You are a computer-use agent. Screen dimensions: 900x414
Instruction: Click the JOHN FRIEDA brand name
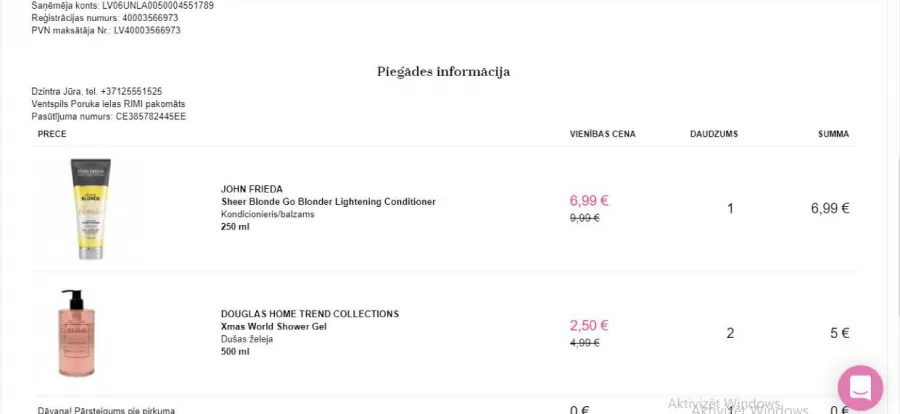(x=251, y=189)
